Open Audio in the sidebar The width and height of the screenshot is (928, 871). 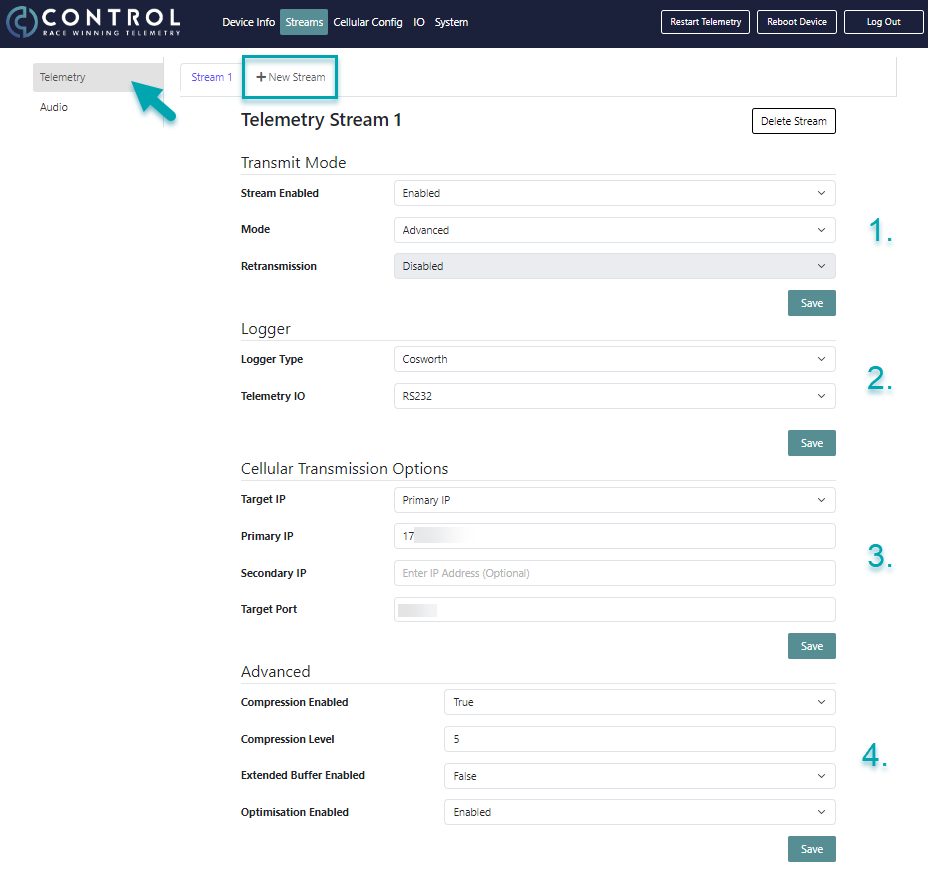click(x=54, y=107)
